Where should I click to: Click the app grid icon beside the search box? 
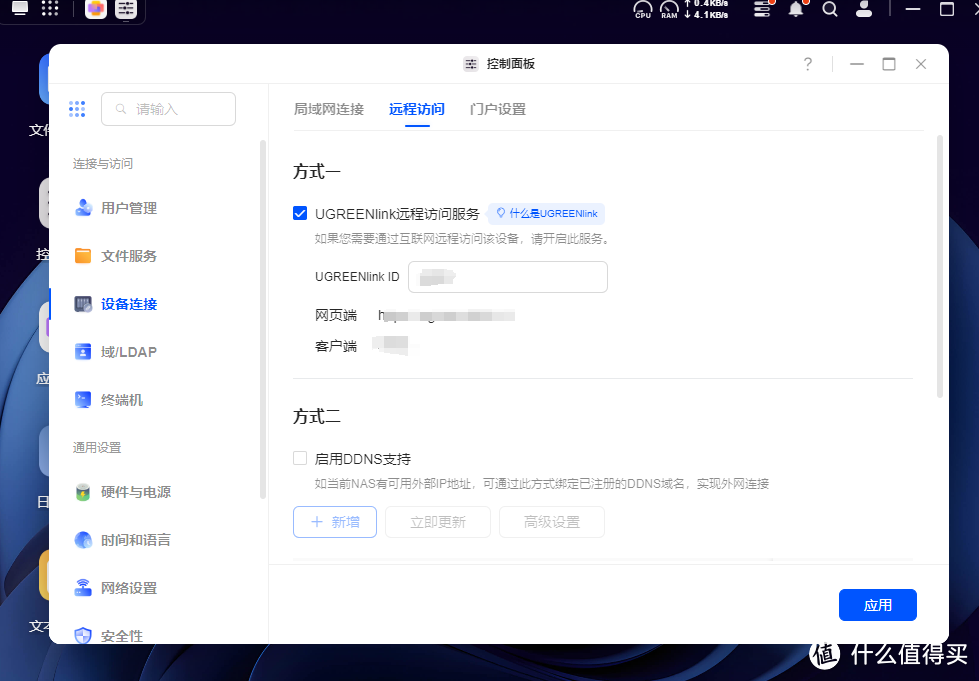77,109
